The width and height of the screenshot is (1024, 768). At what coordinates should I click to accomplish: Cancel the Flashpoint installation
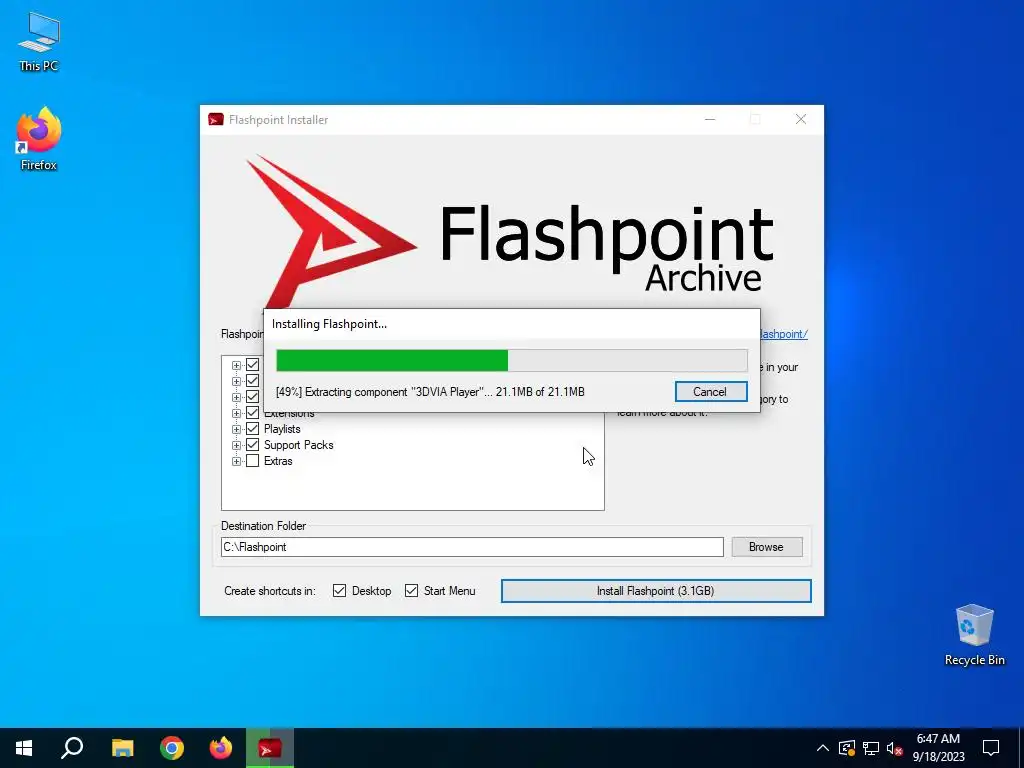coord(711,392)
